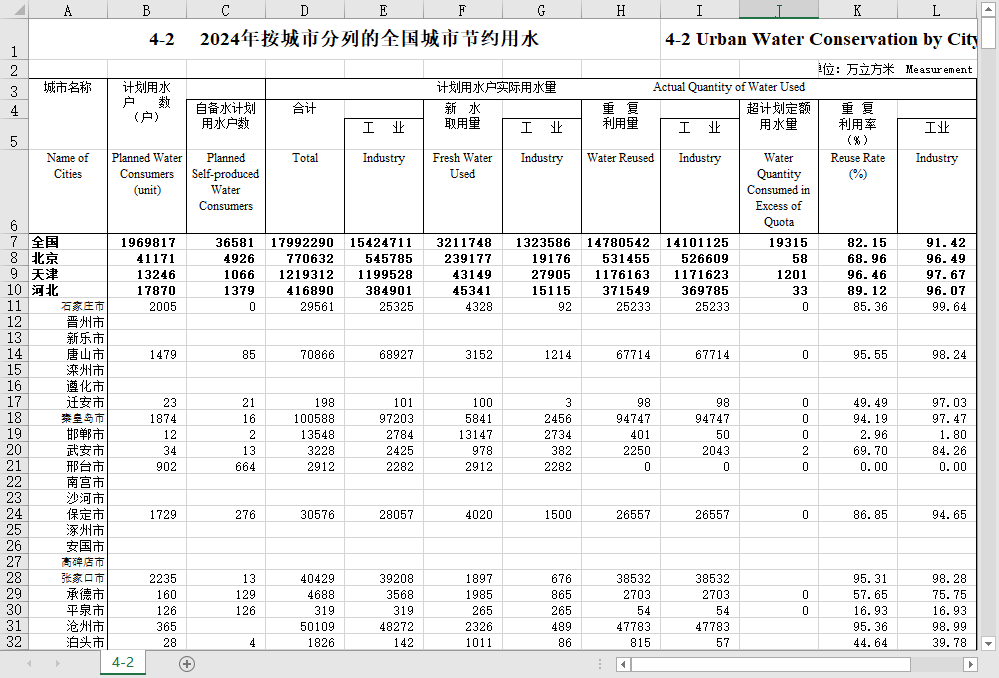Select row 32 header
Screen dimensions: 999x678
click(14, 642)
